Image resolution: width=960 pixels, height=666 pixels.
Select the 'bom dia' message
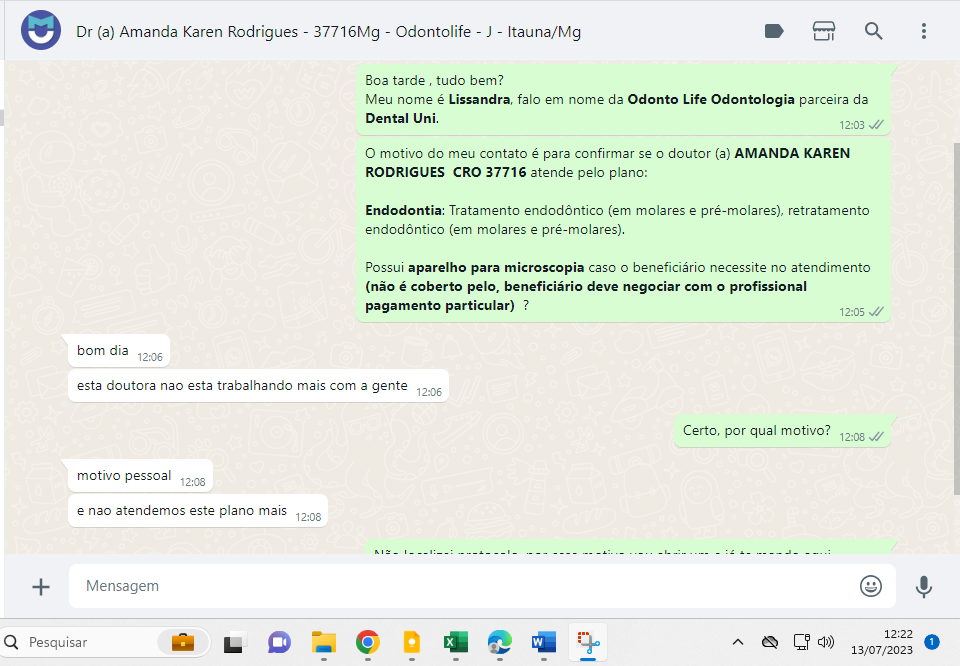tap(119, 351)
